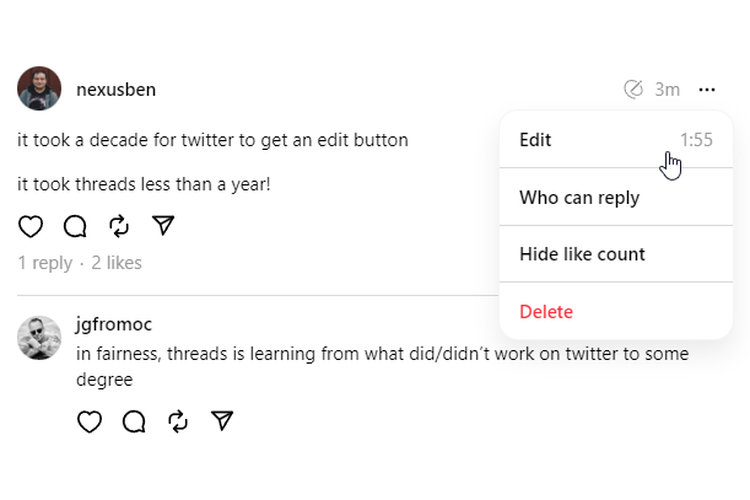Image resolution: width=750 pixels, height=500 pixels.
Task: Delete the post via the red menu entry
Action: coord(546,311)
